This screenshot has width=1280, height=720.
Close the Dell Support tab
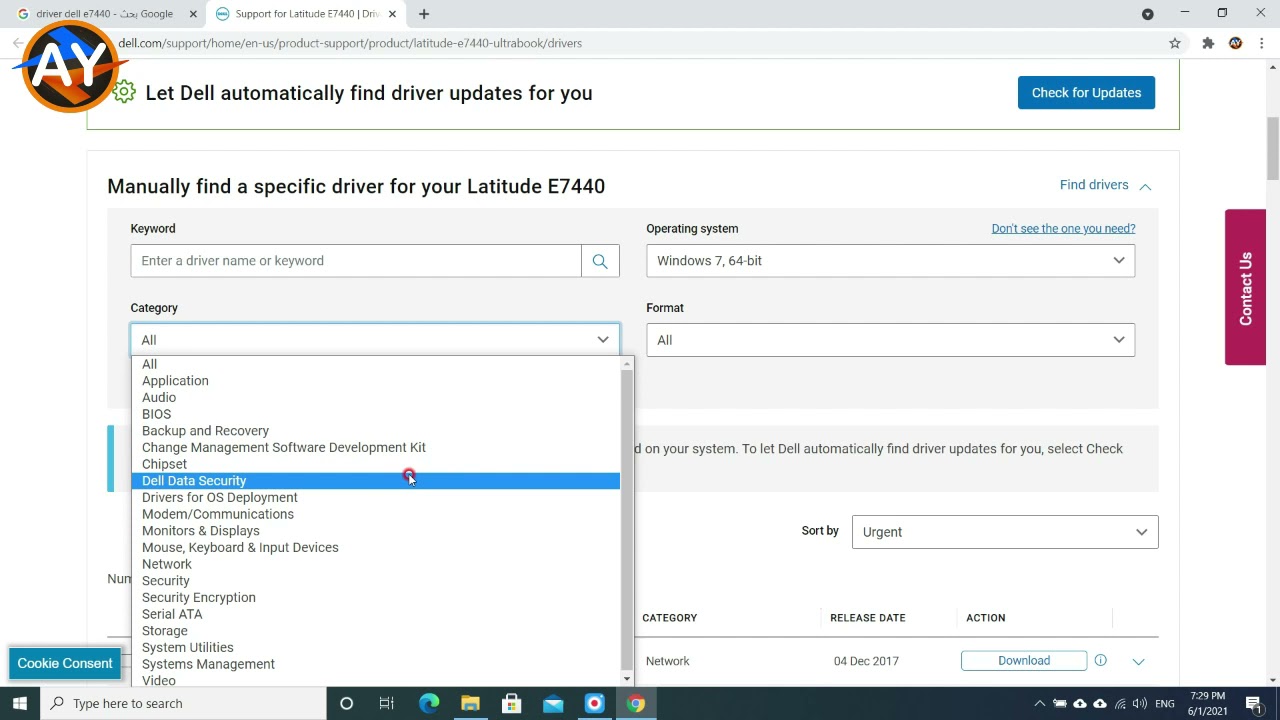[393, 14]
